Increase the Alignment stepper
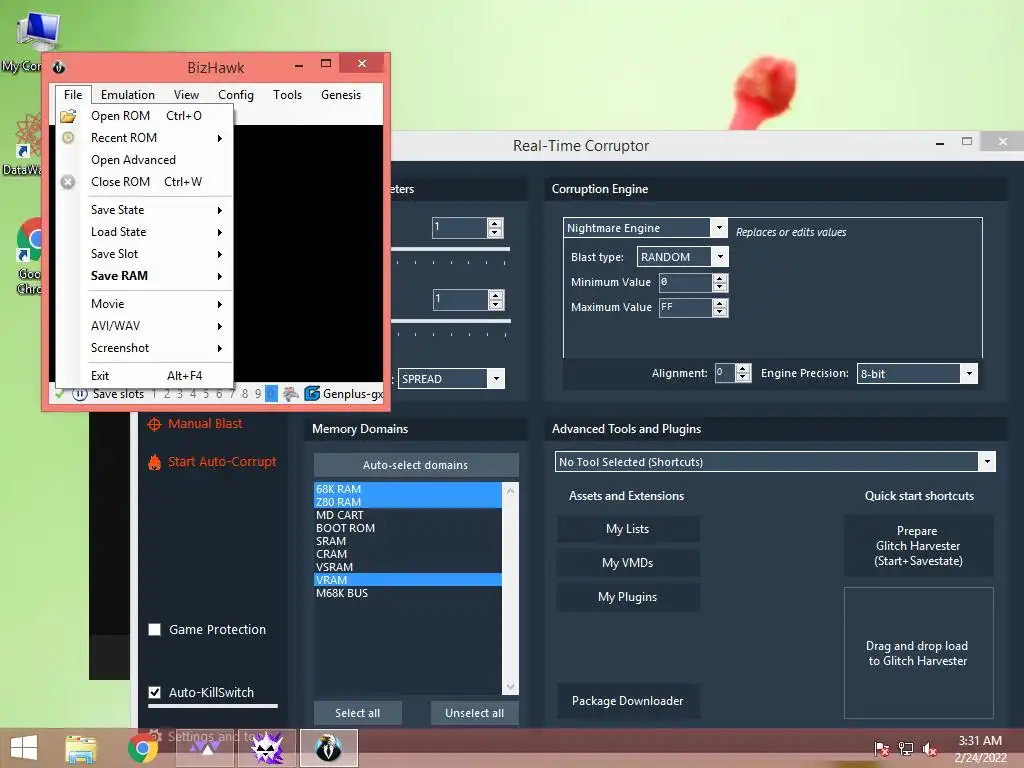 tap(743, 369)
